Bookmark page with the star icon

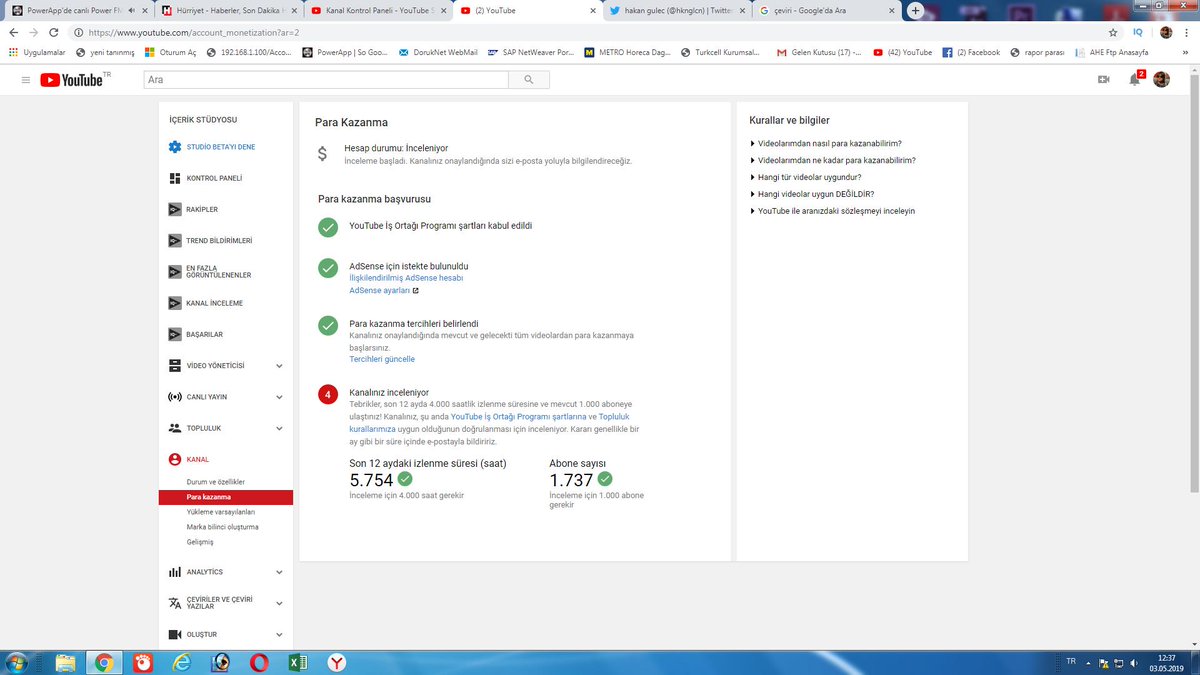(x=1113, y=32)
